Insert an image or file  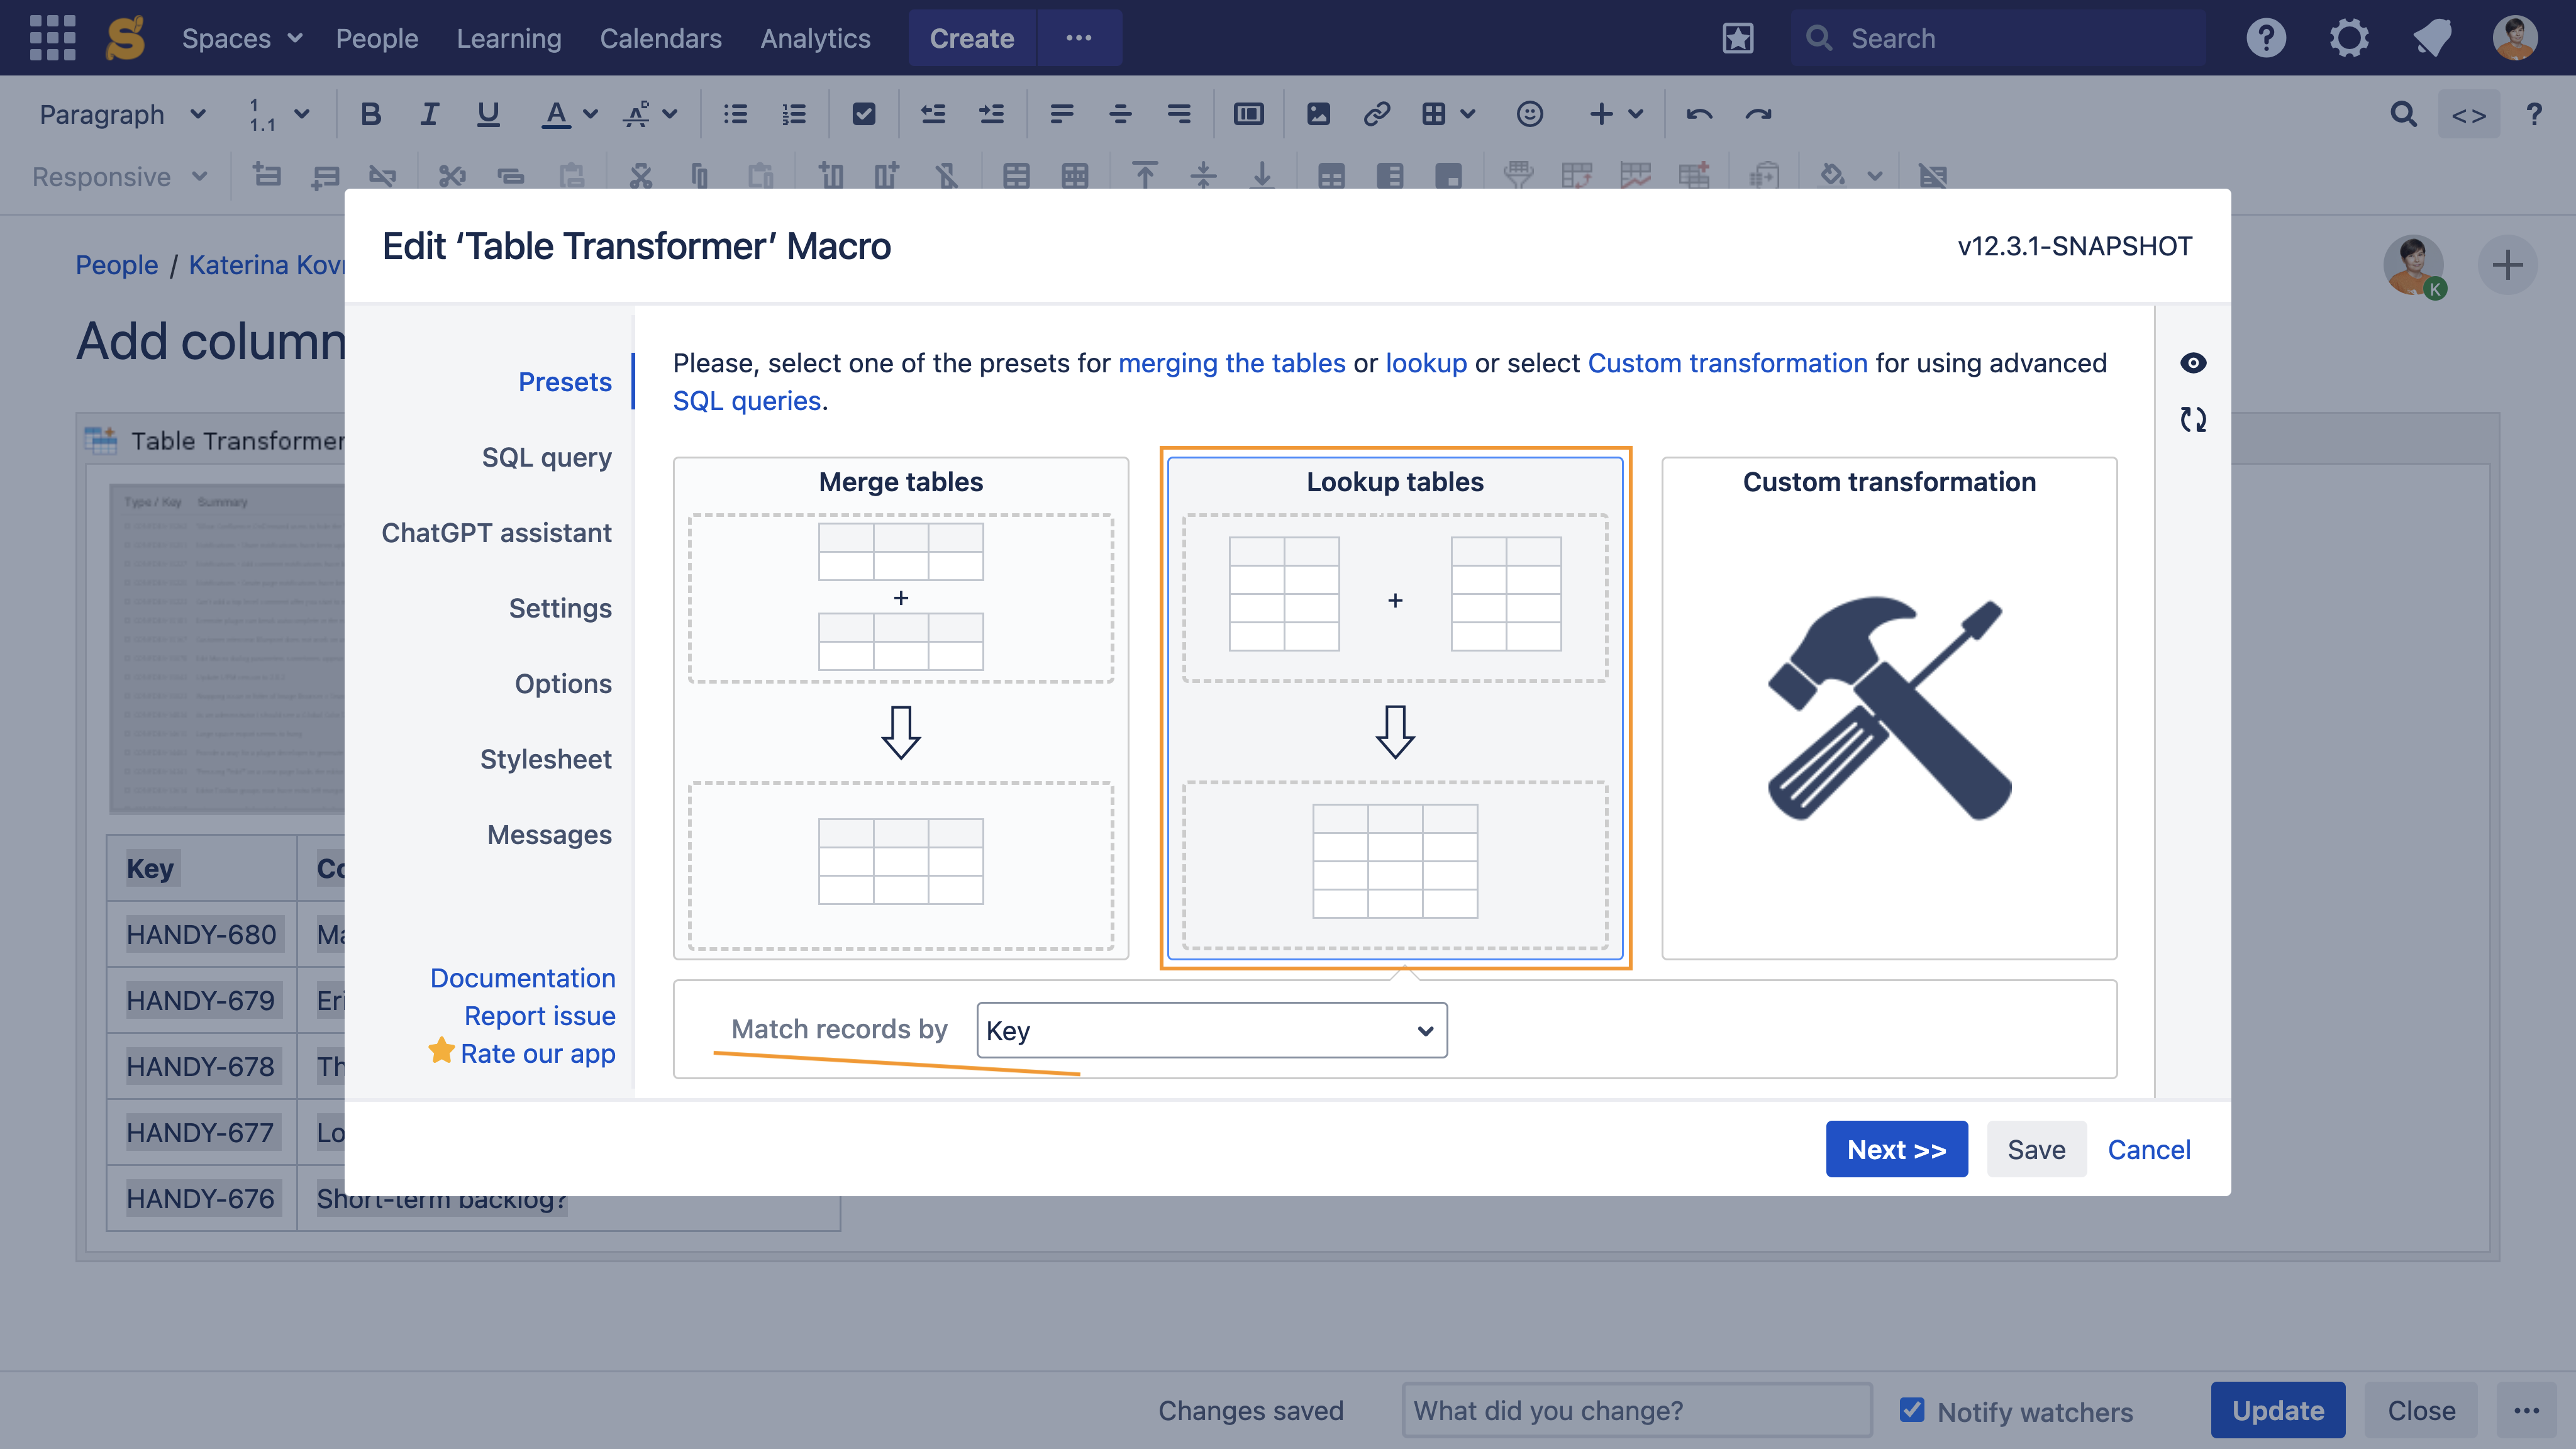(1319, 114)
